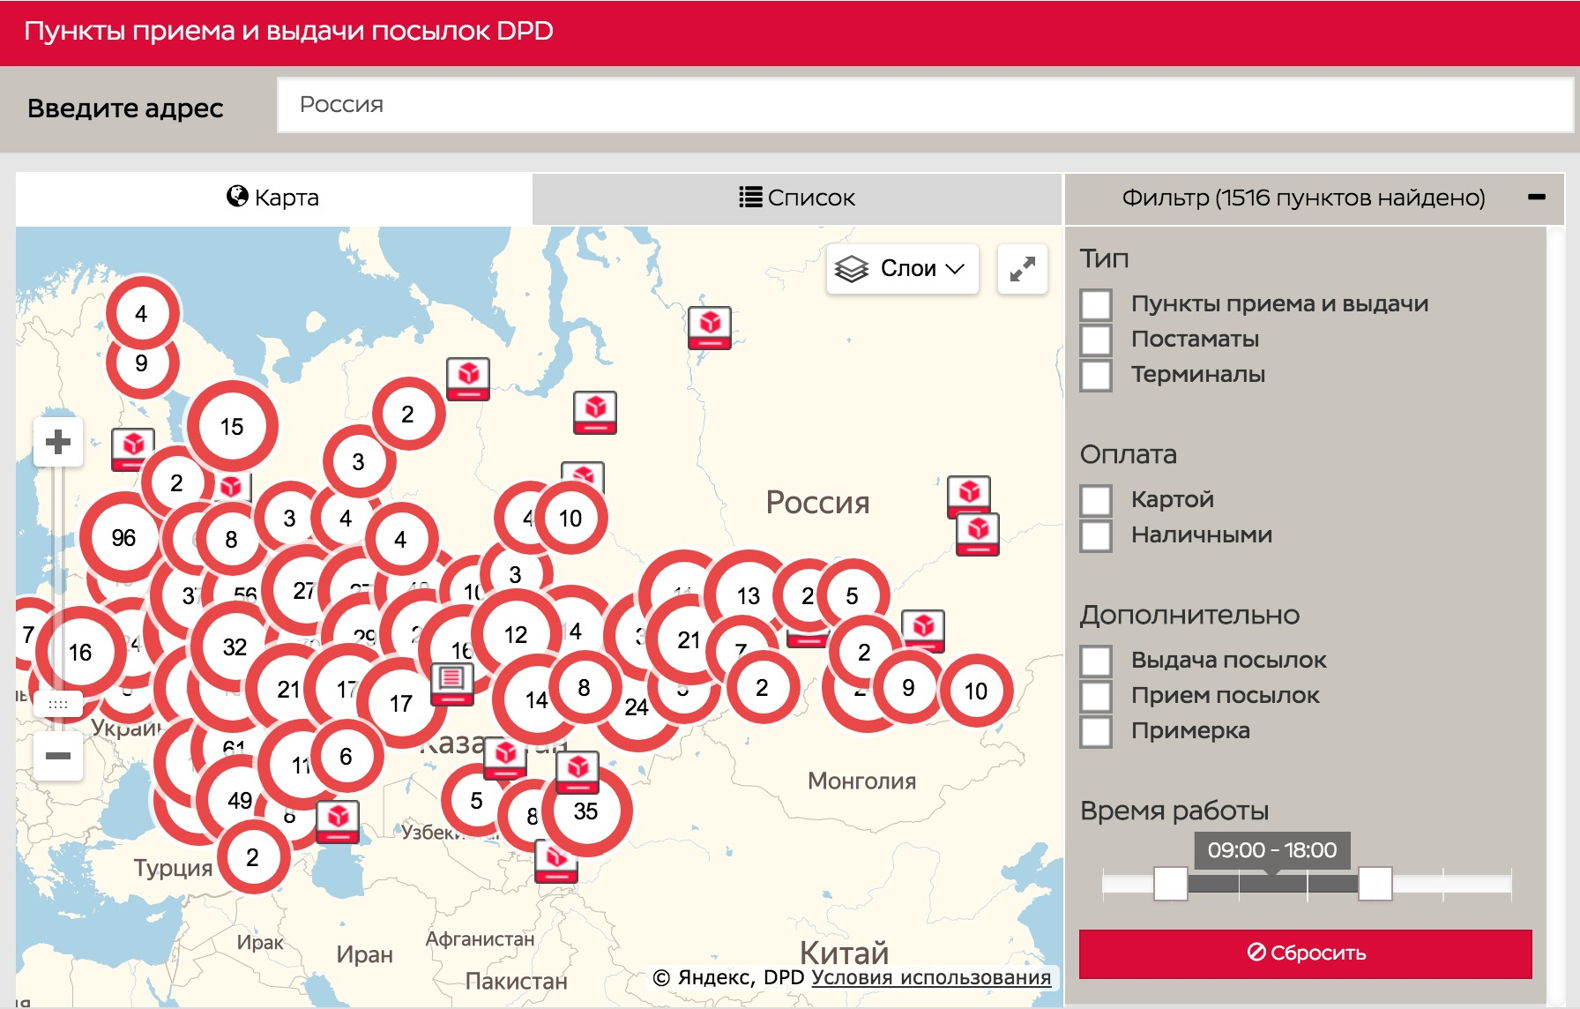Open the cluster marker labeled 16 at left edge
This screenshot has height=1009, width=1580.
(80, 652)
